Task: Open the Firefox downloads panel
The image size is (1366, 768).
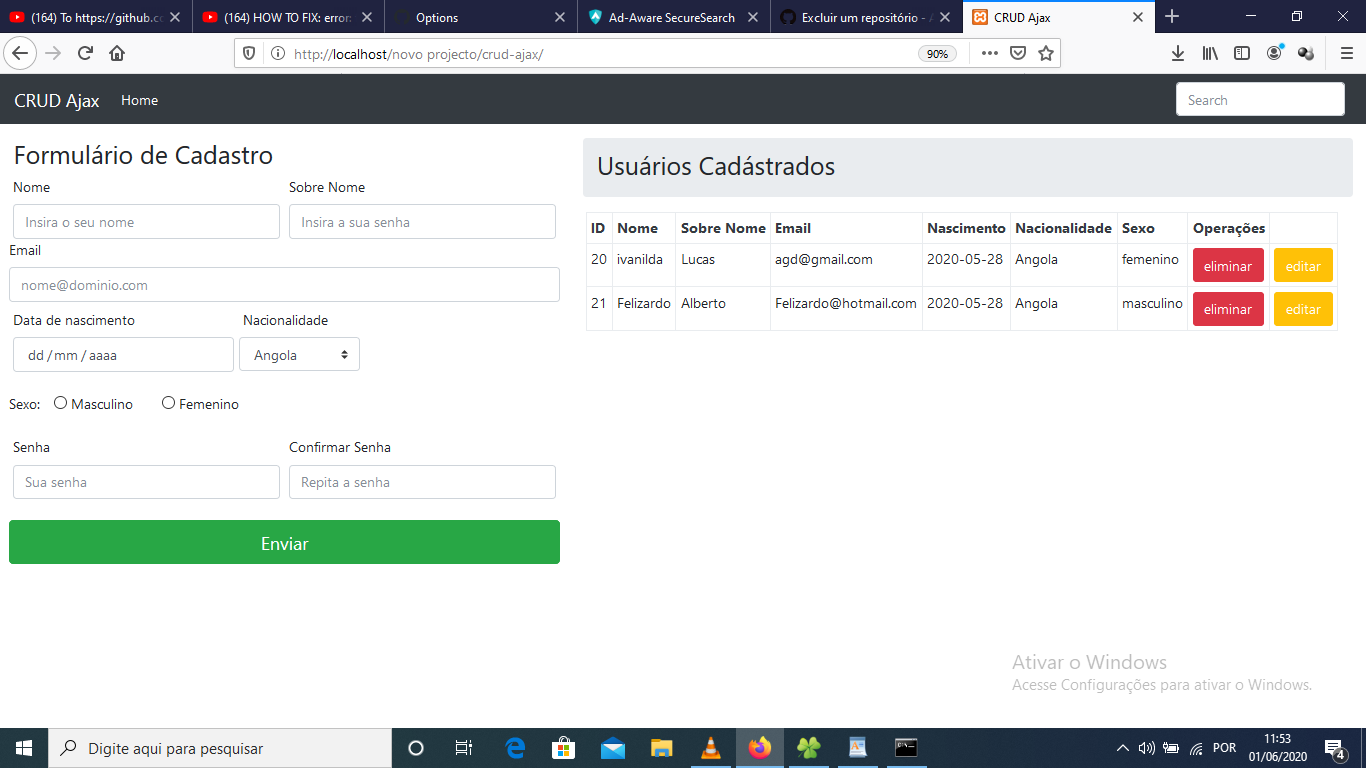Action: [1177, 52]
